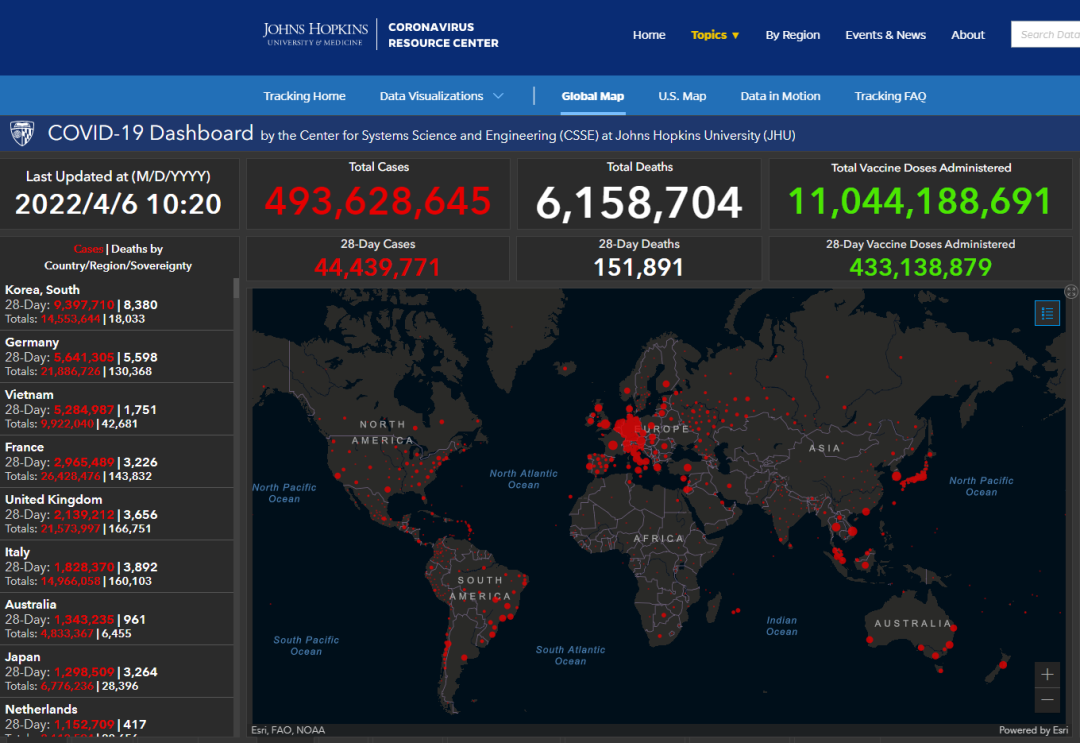
Task: Go to the Home page
Action: point(649,34)
